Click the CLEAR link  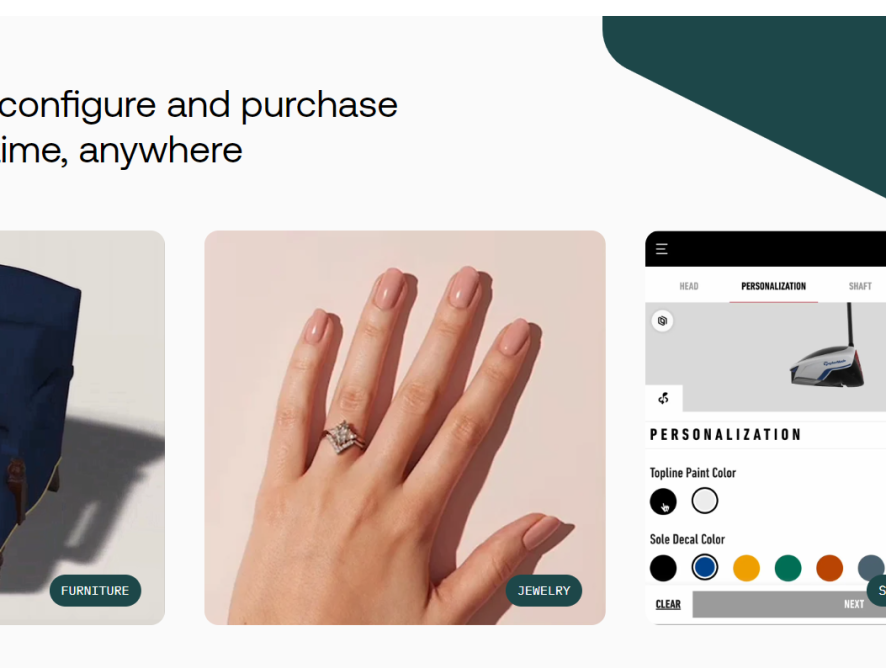pyautogui.click(x=668, y=604)
